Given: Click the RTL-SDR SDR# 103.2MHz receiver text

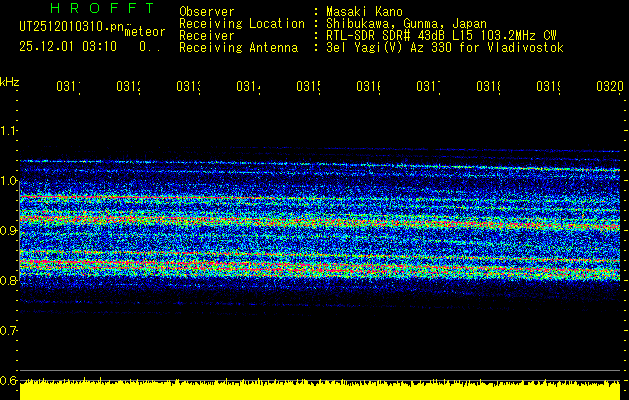Looking at the screenshot, I should point(441,36).
